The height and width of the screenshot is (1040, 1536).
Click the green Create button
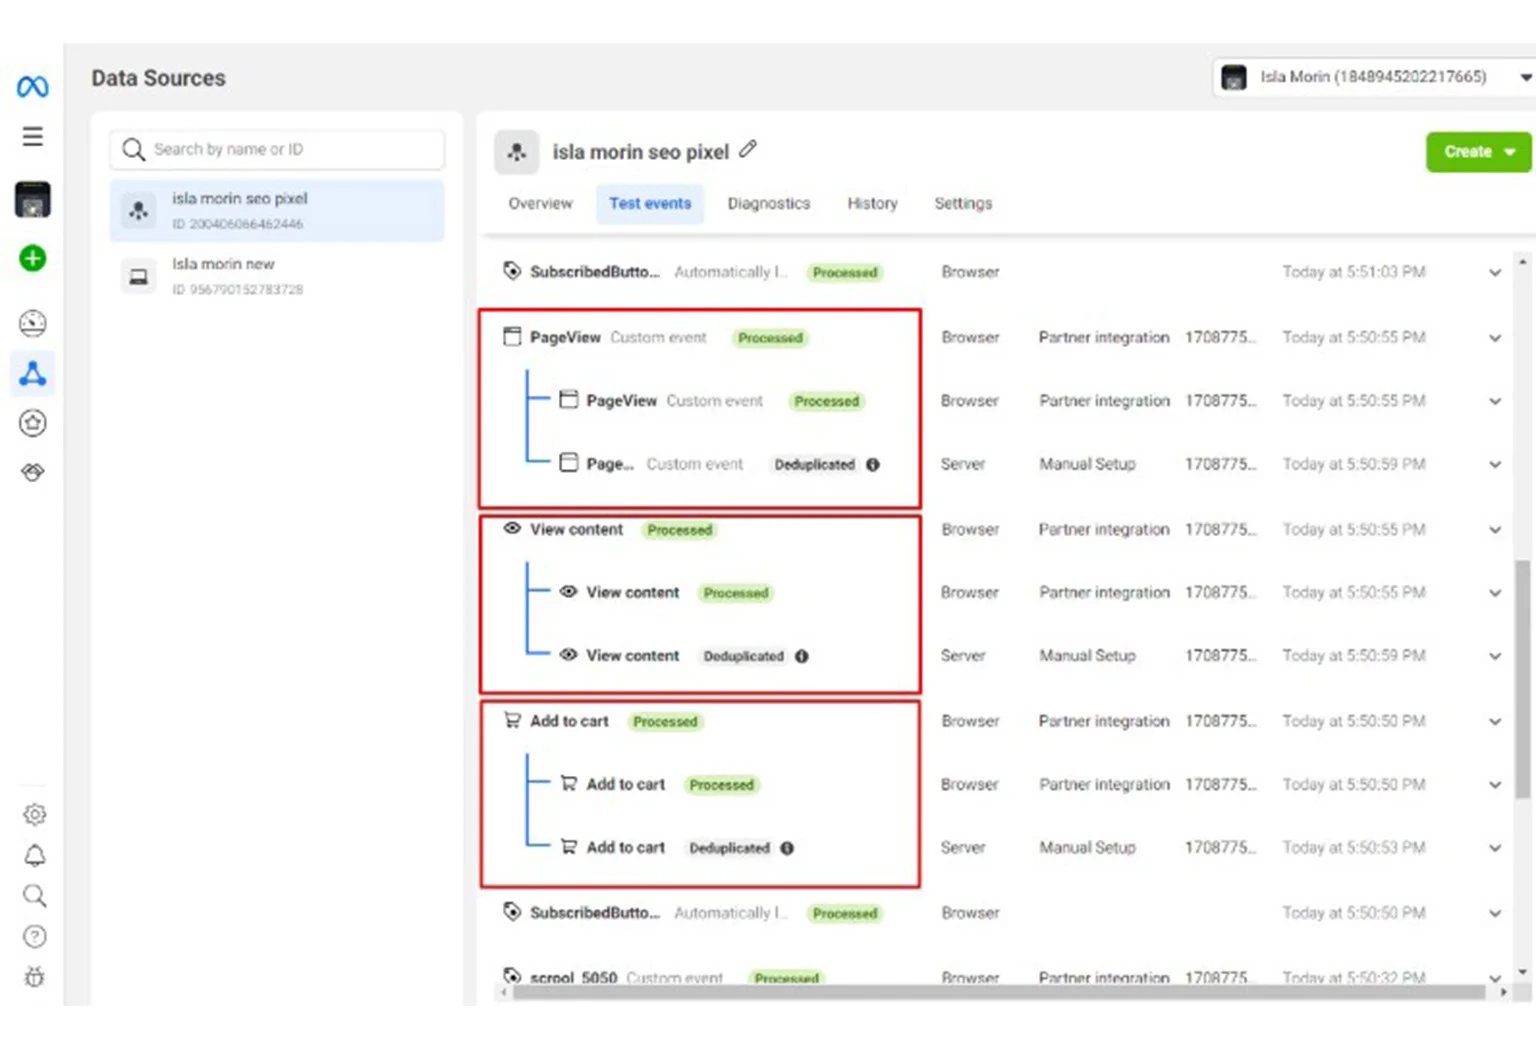(x=1478, y=152)
